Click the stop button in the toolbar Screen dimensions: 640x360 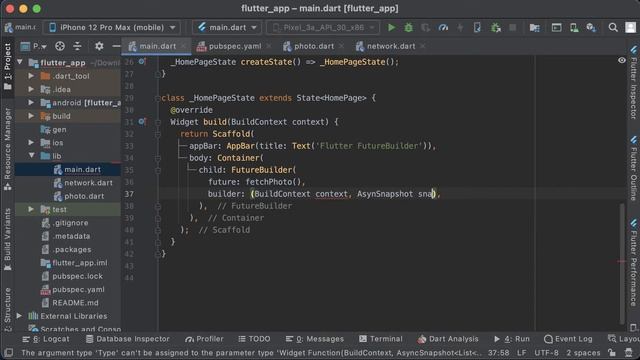pyautogui.click(x=513, y=27)
